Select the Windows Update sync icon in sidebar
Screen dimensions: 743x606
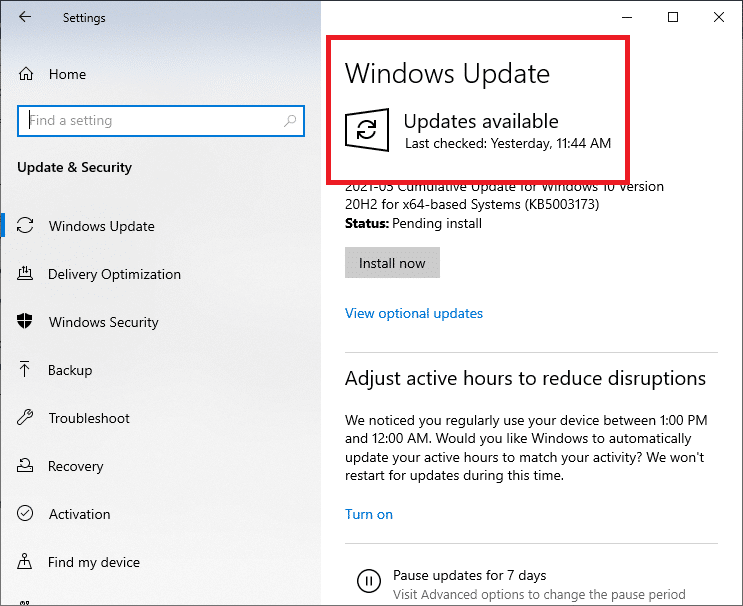(x=26, y=226)
